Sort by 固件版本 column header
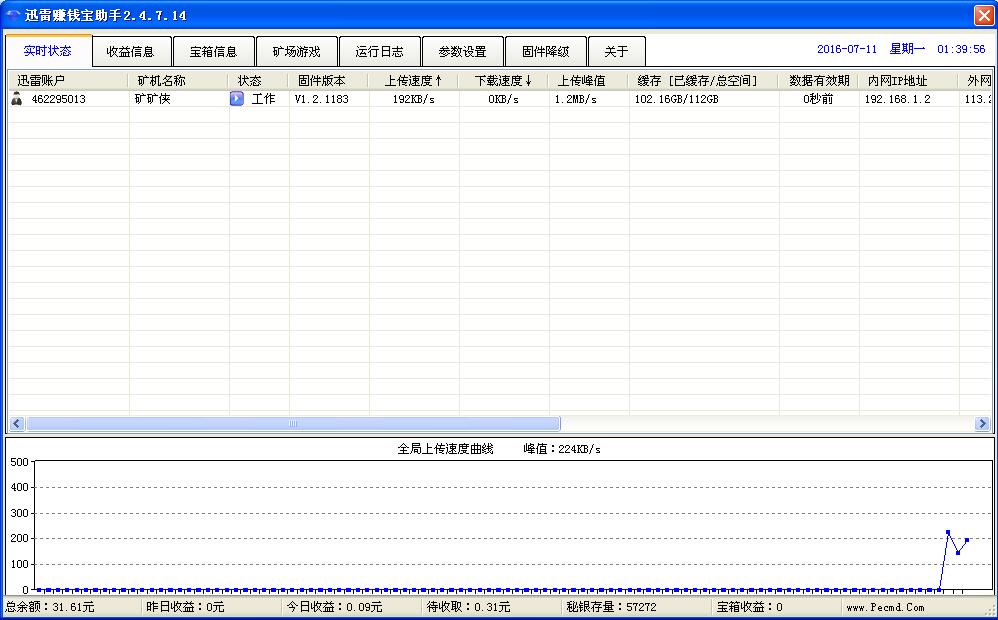 coord(328,81)
